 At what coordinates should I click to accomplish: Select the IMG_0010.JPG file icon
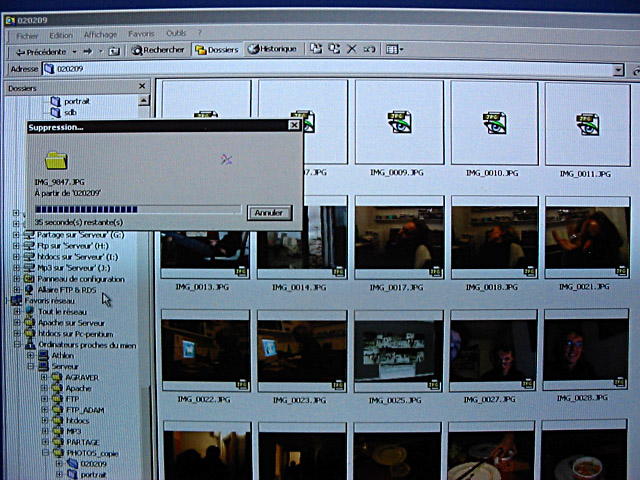tap(494, 122)
